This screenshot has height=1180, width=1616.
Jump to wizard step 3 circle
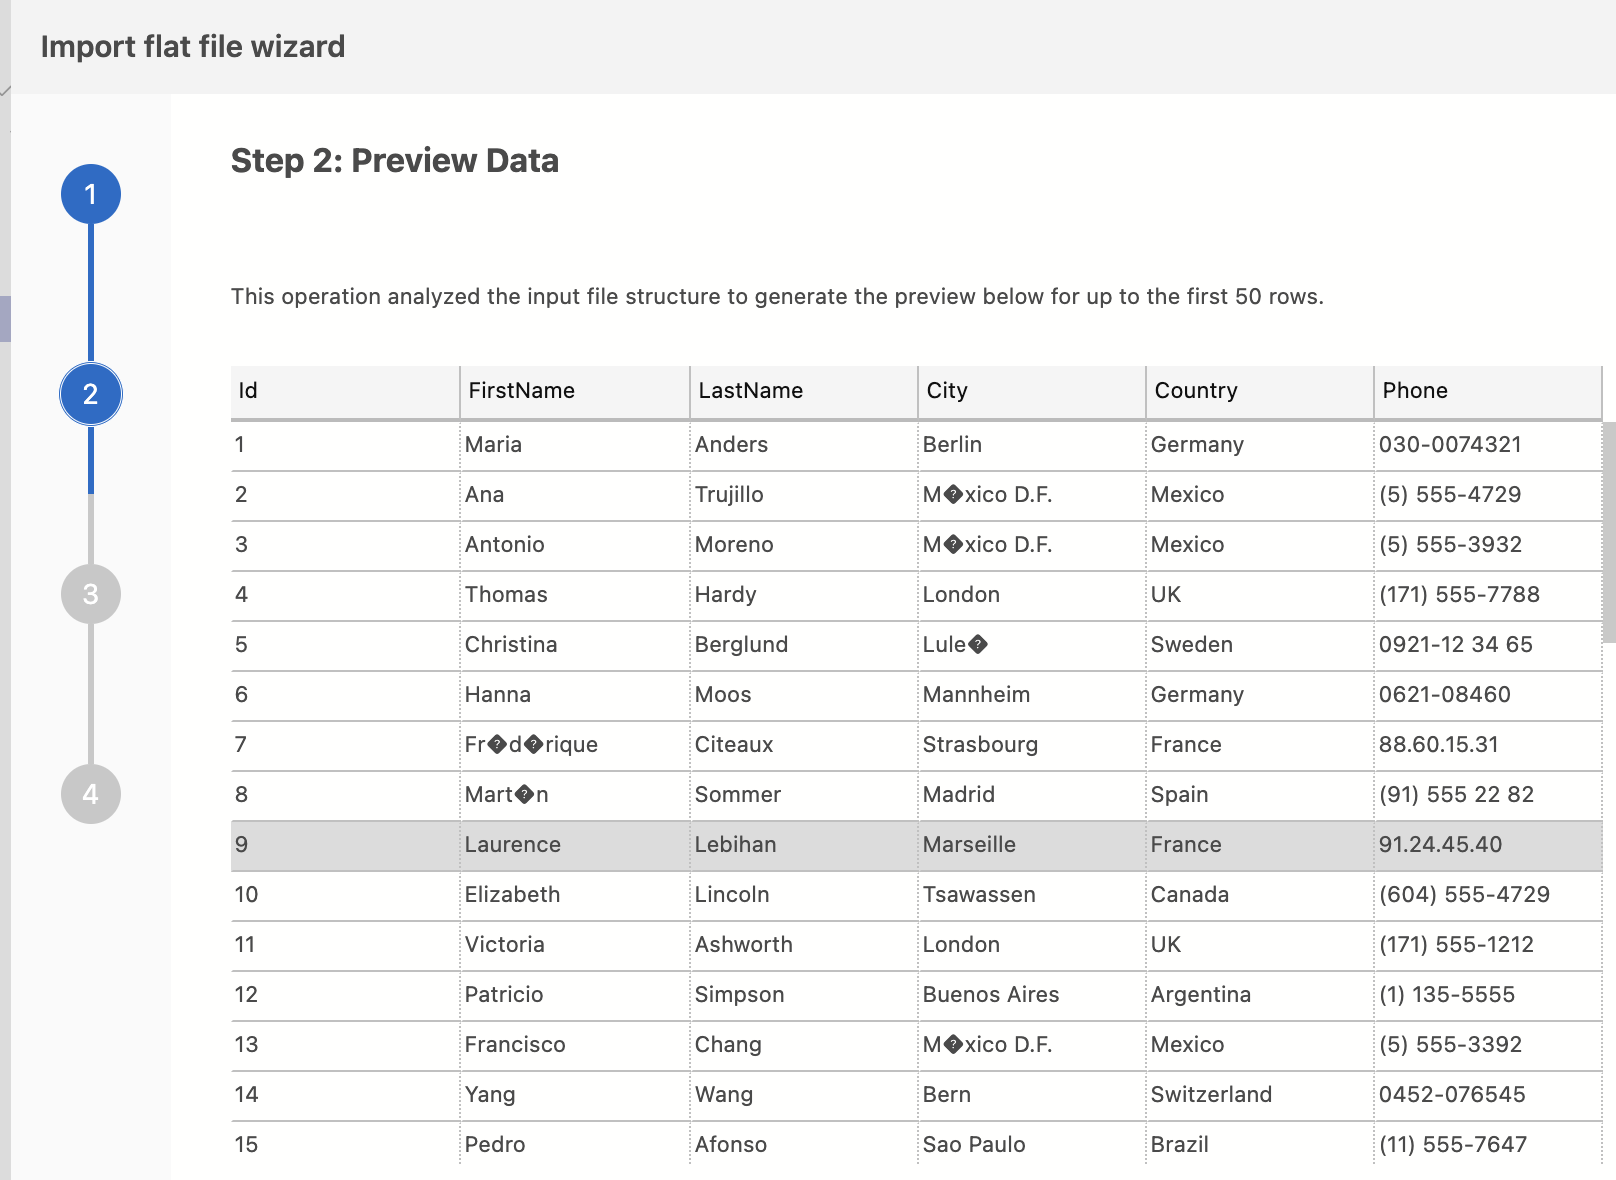[x=91, y=594]
